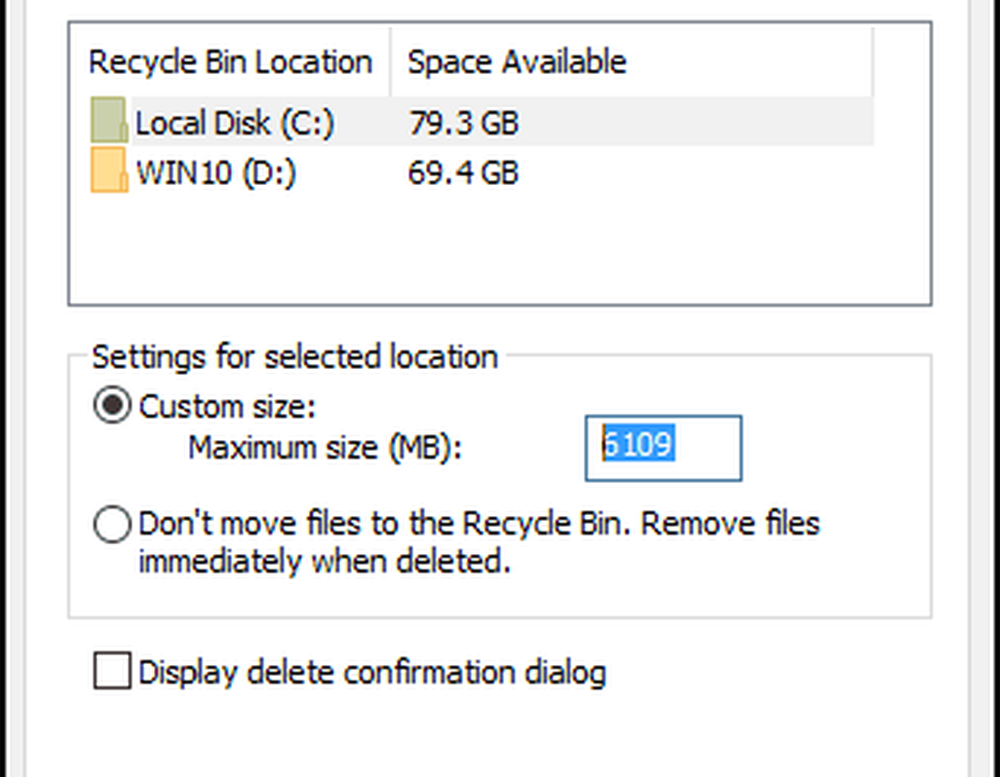Viewport: 1000px width, 777px height.
Task: Select the Local Disk (C:) name label
Action: pyautogui.click(x=235, y=124)
